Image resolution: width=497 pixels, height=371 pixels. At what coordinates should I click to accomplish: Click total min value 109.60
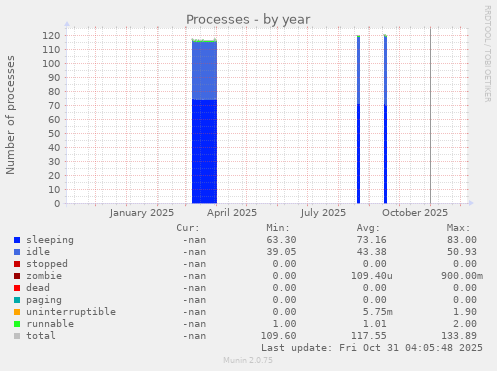point(278,336)
